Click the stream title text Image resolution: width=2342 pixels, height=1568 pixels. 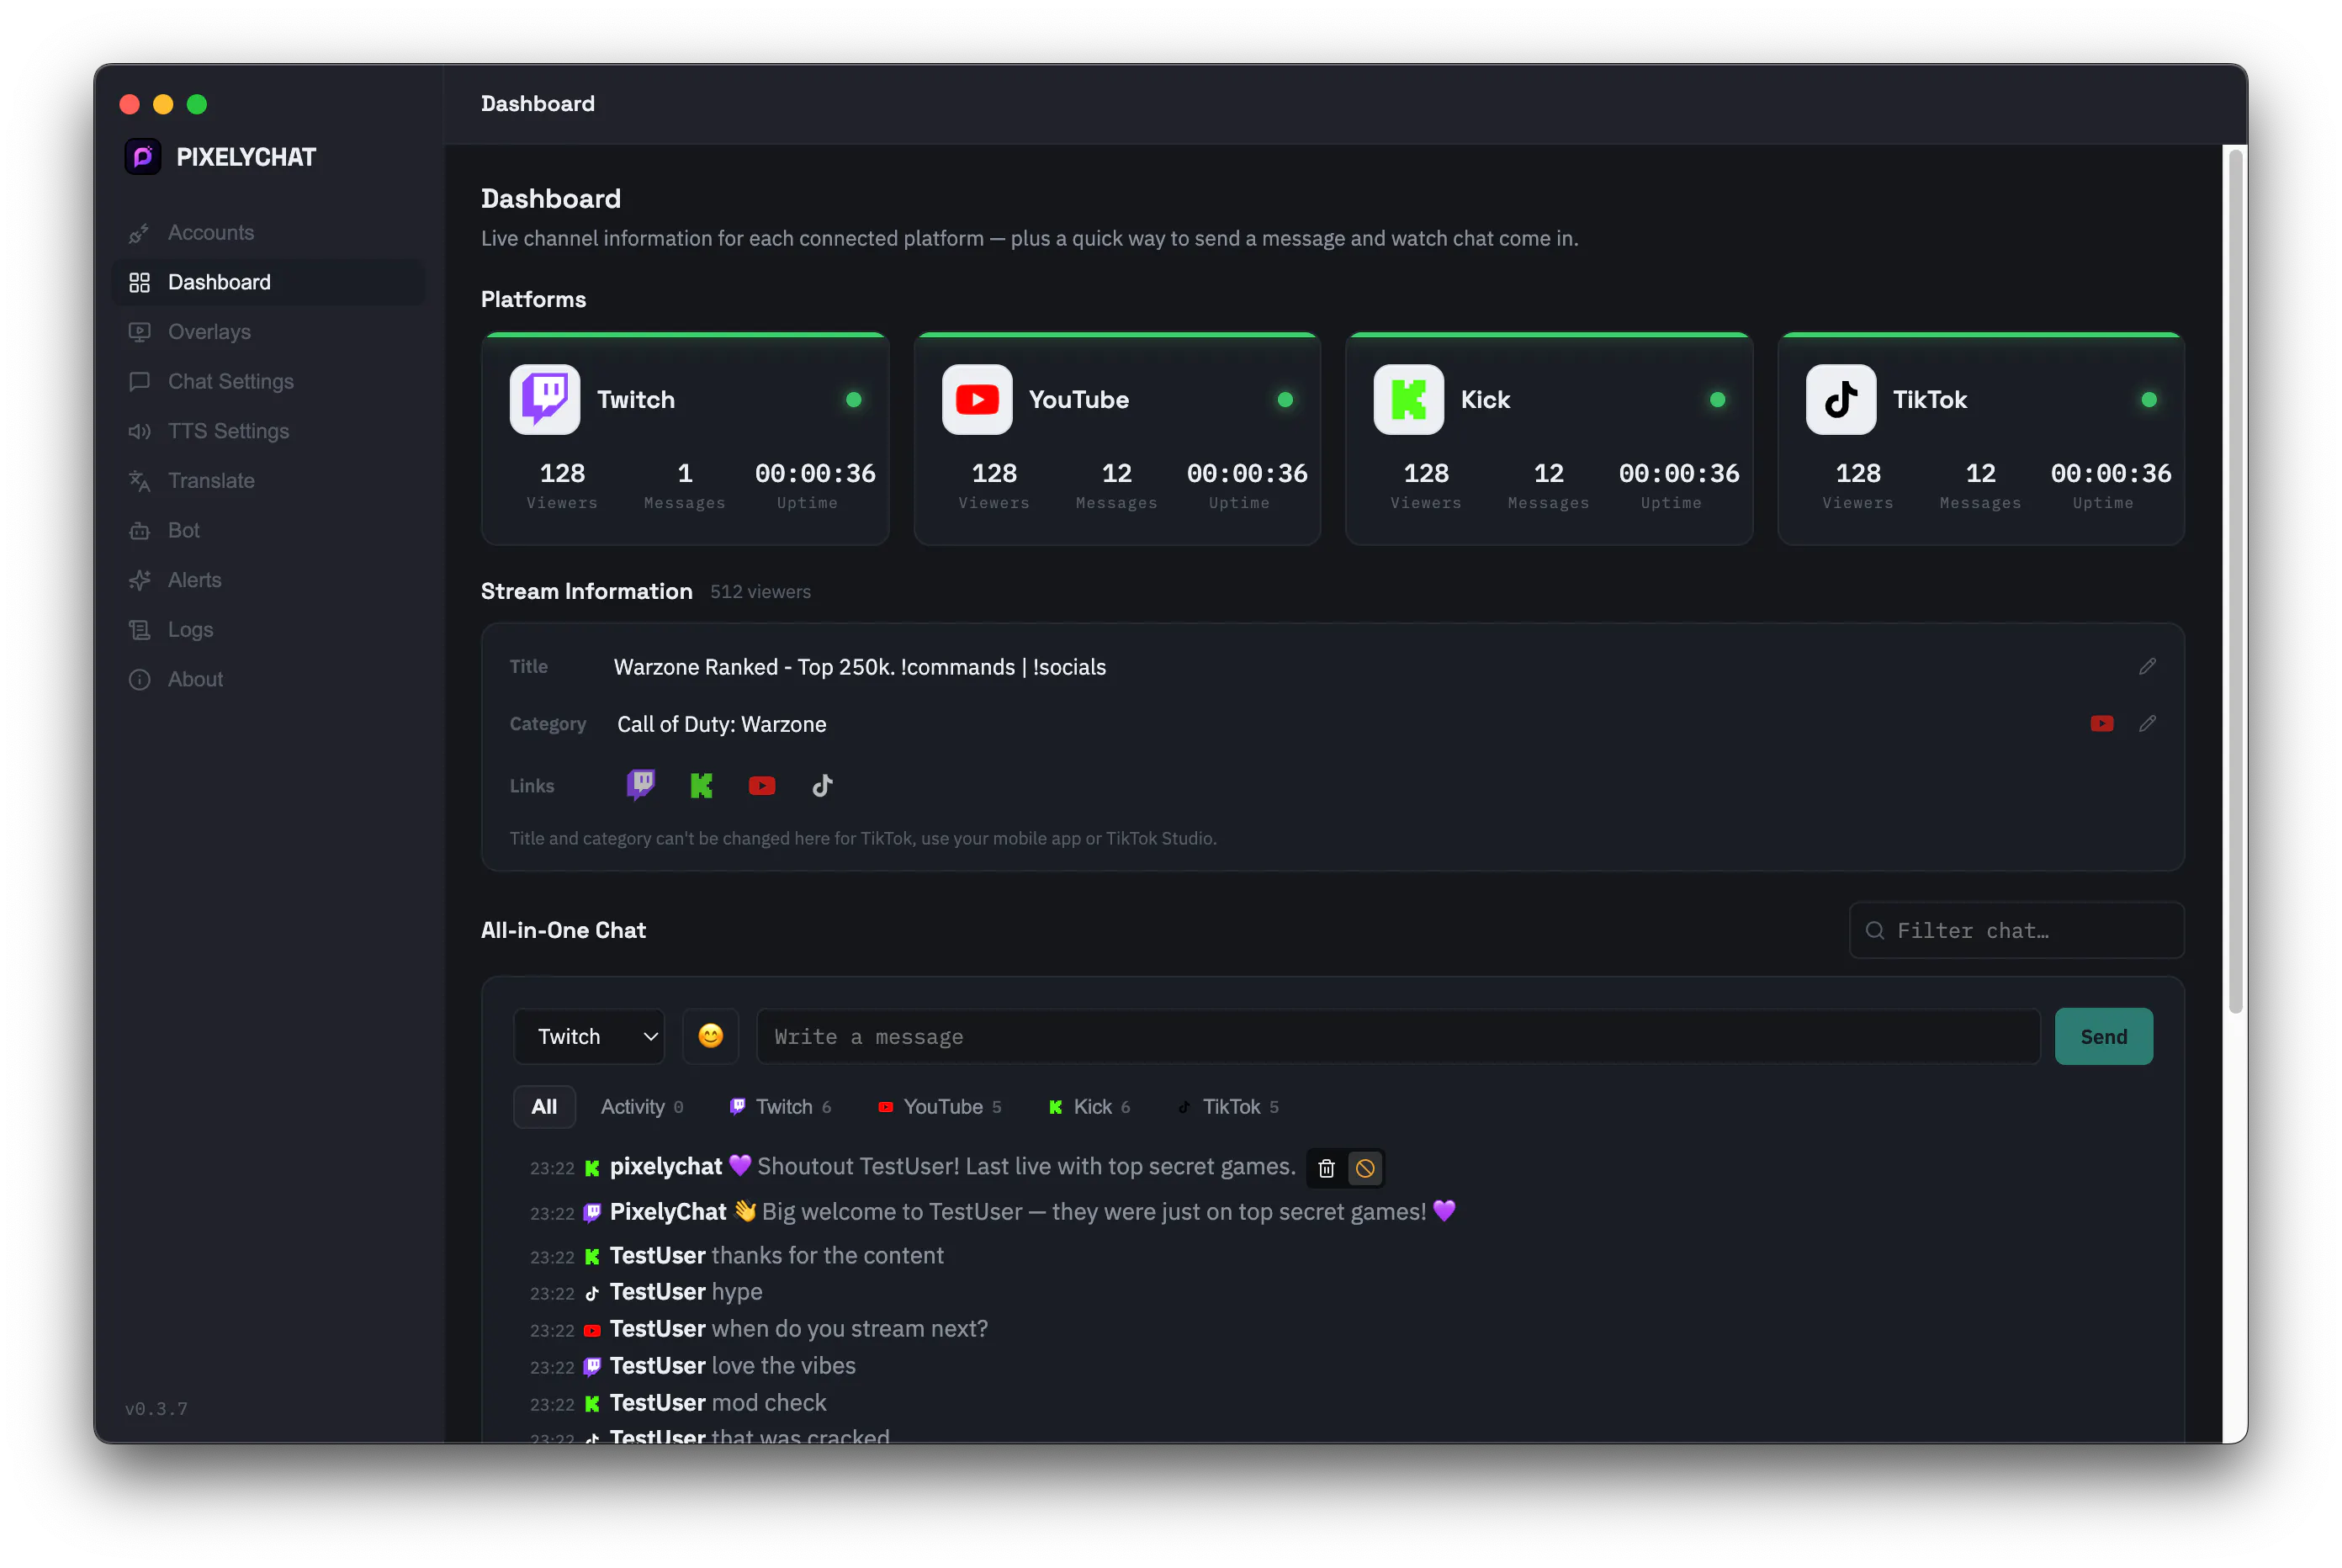point(860,667)
